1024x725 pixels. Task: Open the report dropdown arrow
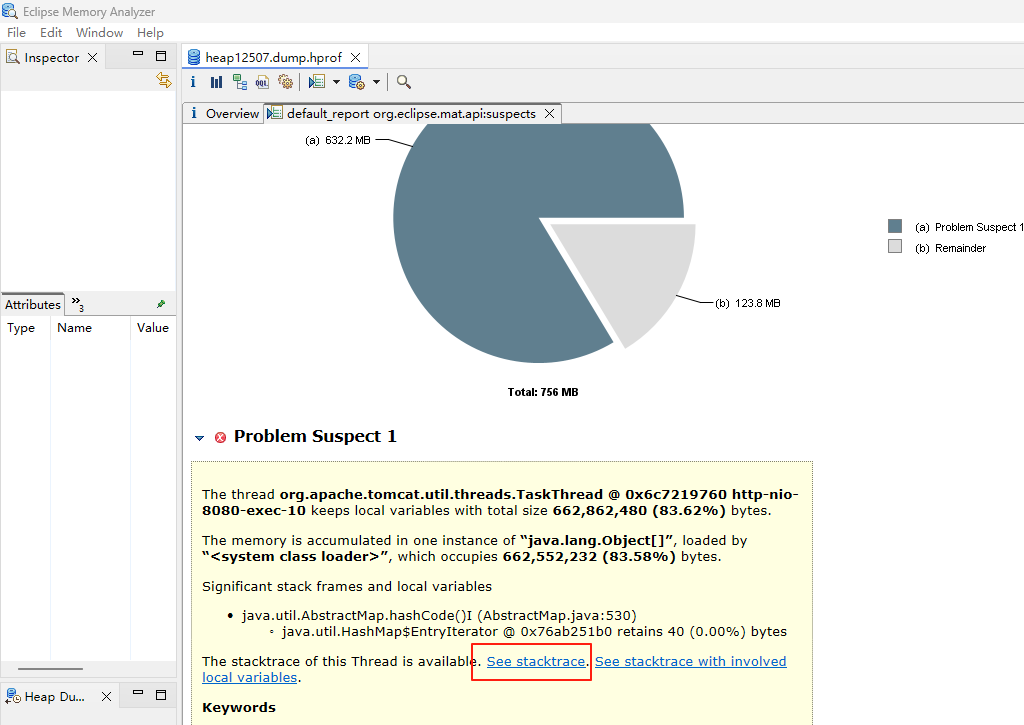coord(336,82)
